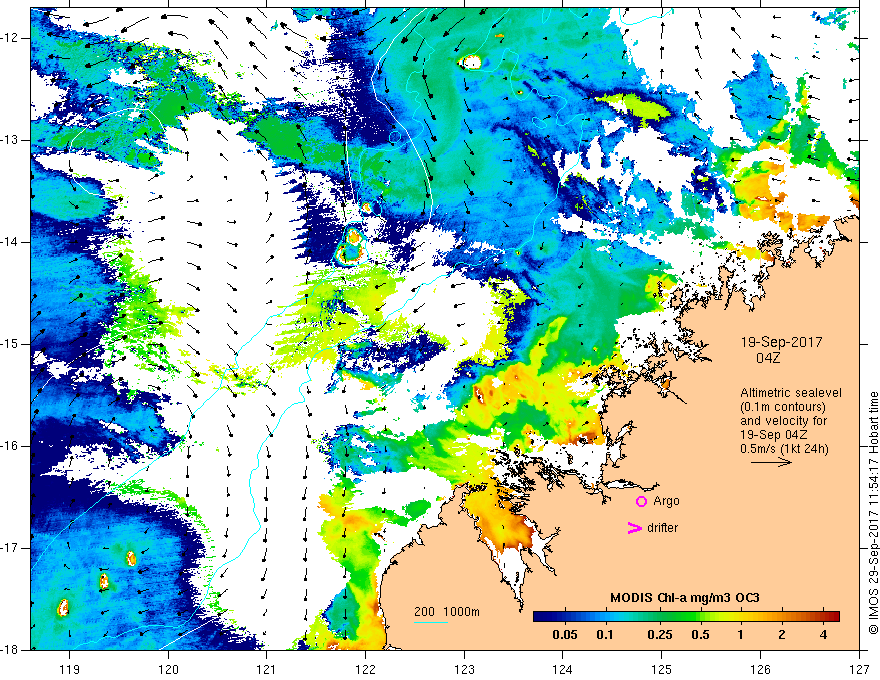
Task: Click the color bar tick label "1"
Action: (x=741, y=635)
